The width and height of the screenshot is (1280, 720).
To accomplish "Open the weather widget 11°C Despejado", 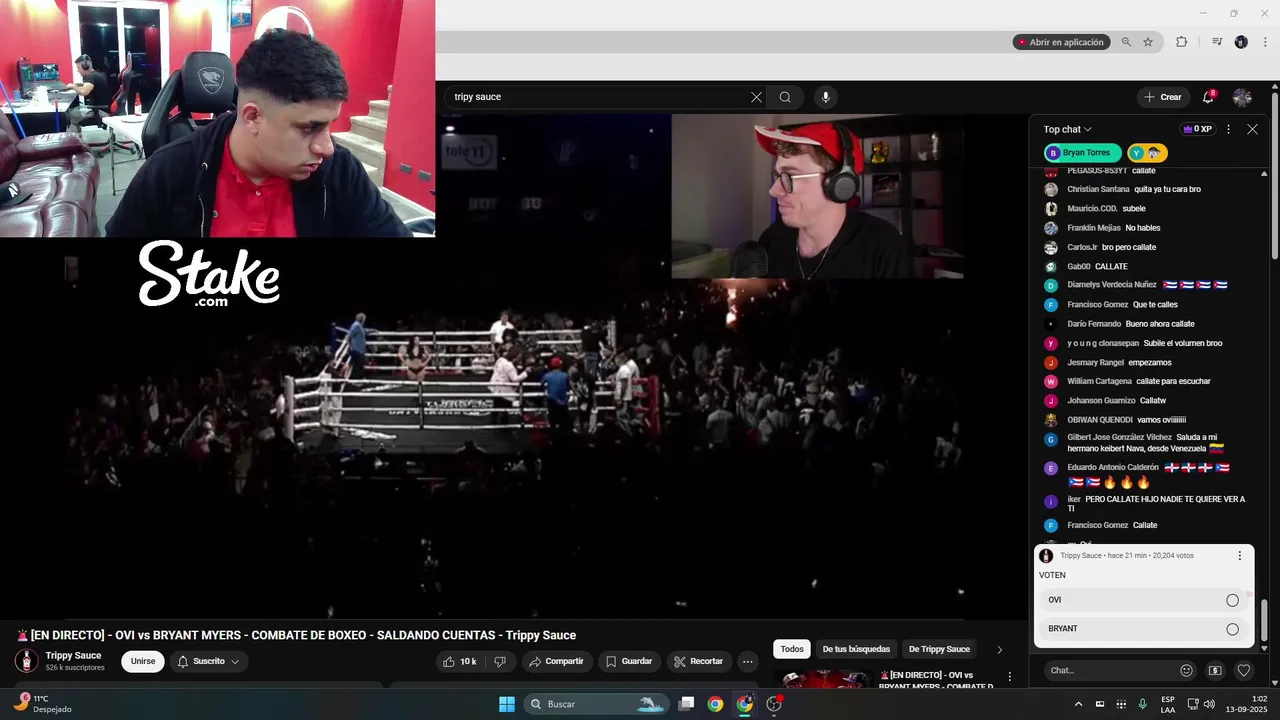I will [x=42, y=704].
